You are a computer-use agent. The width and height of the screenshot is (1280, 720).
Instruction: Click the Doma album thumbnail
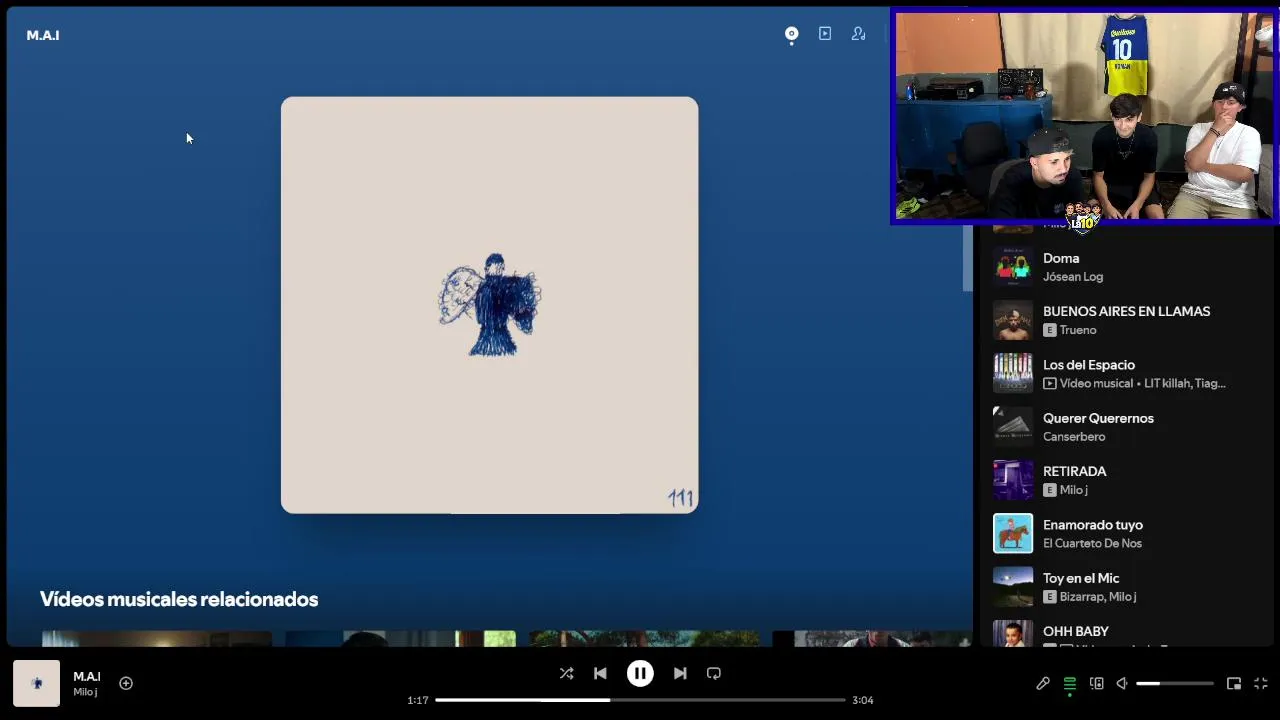click(x=1013, y=267)
